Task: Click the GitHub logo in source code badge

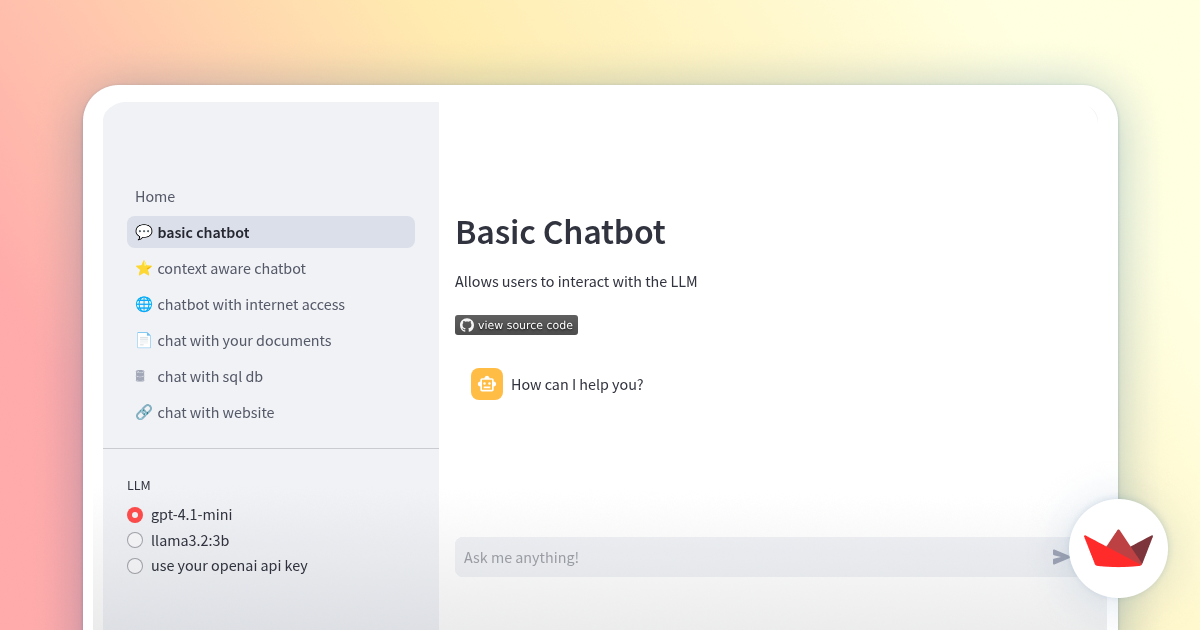Action: coord(466,325)
